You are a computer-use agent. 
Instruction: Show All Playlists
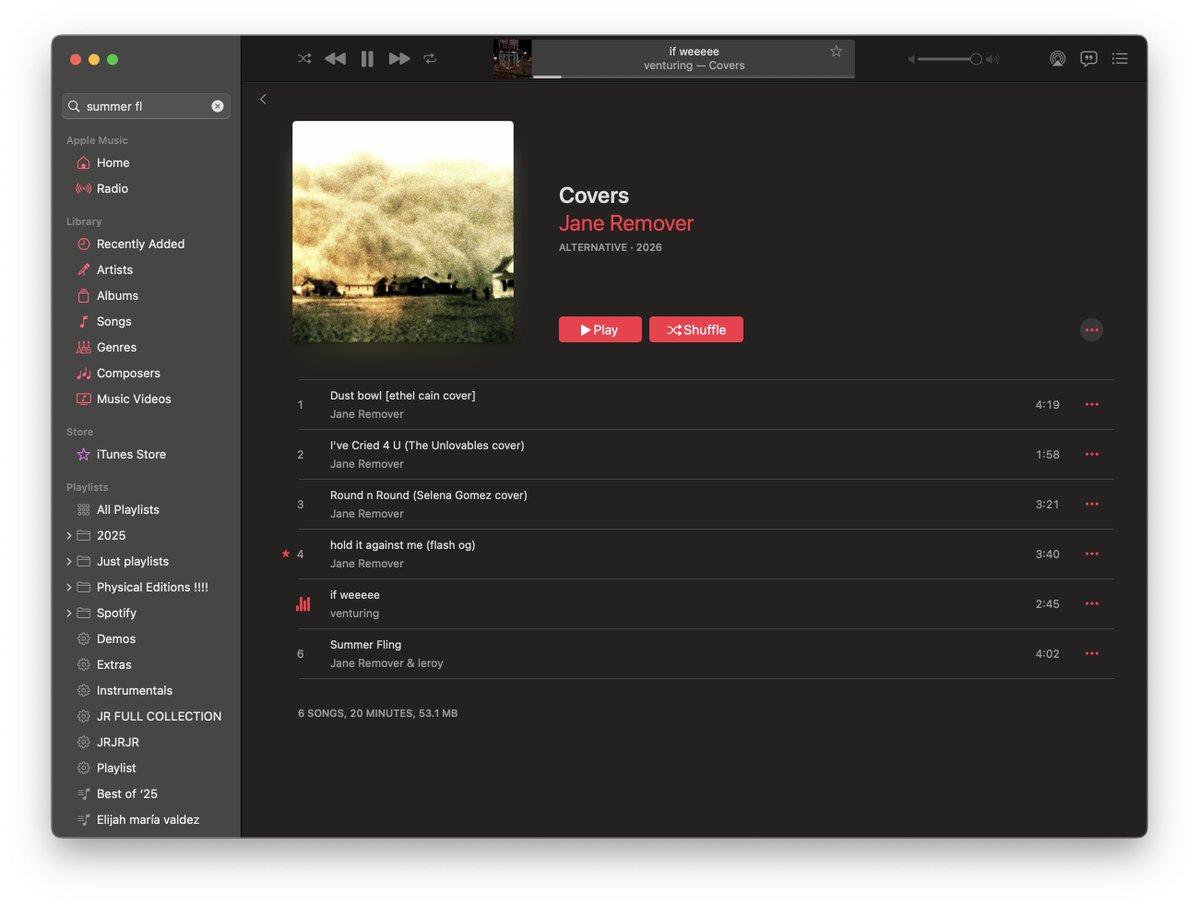[128, 510]
